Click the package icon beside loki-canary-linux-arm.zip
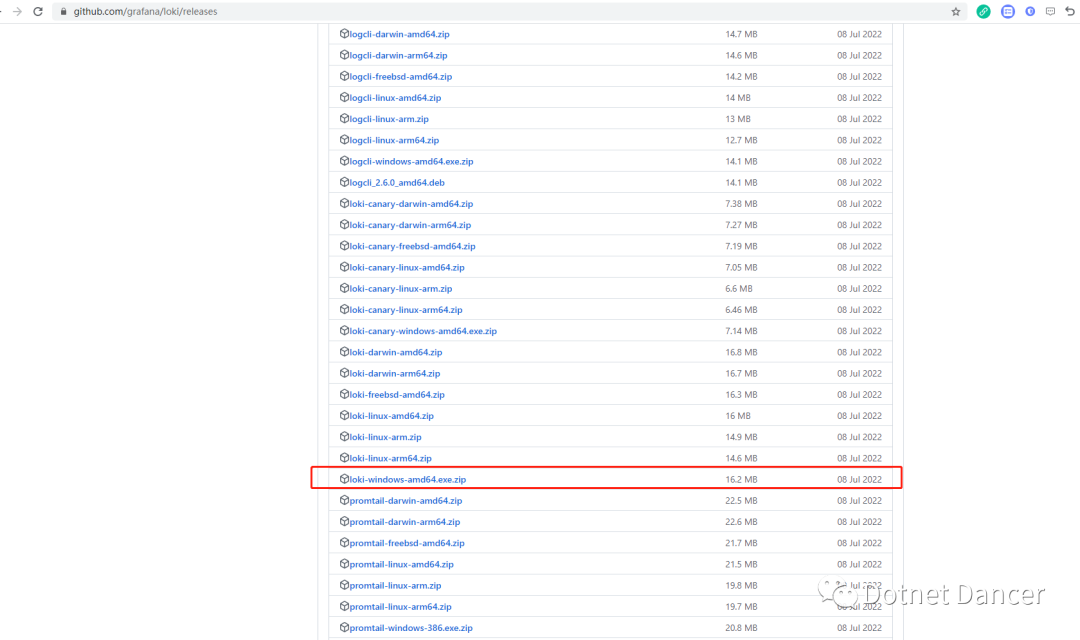The image size is (1080, 640). 344,289
